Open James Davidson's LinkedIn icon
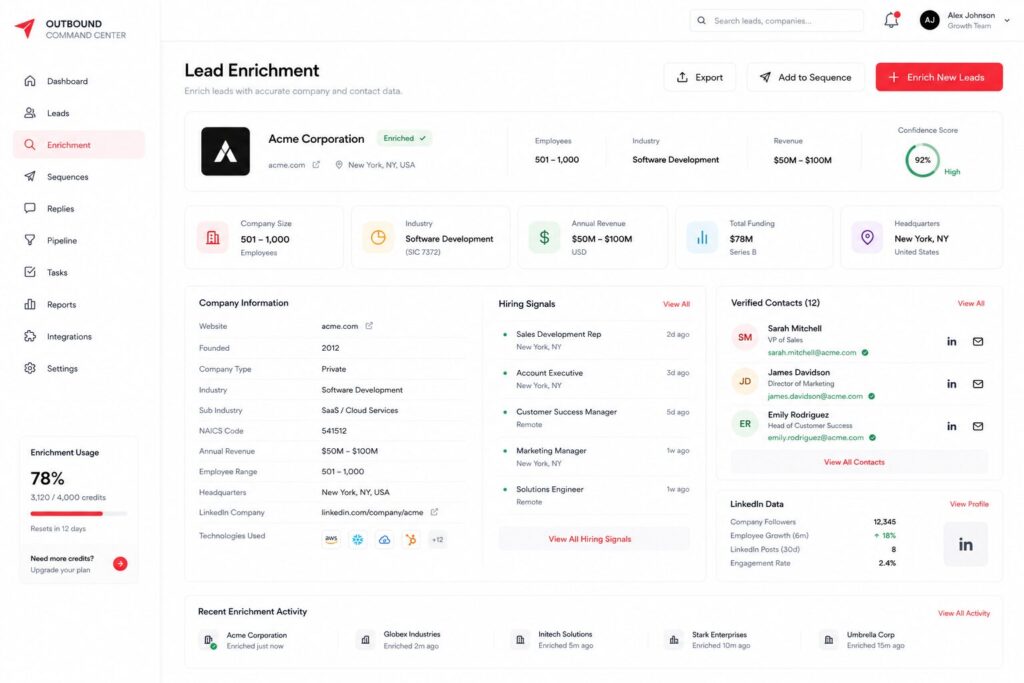The width and height of the screenshot is (1024, 683). 952,384
